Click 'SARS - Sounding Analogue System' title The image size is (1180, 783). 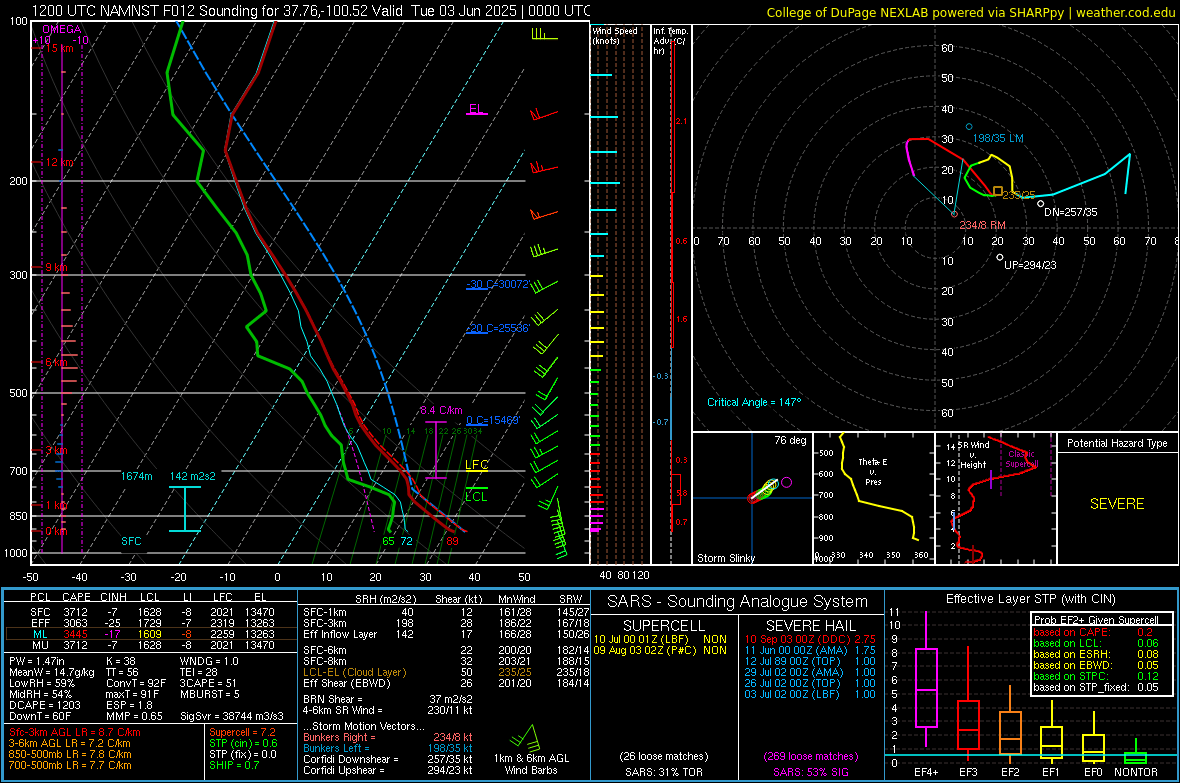pos(737,602)
